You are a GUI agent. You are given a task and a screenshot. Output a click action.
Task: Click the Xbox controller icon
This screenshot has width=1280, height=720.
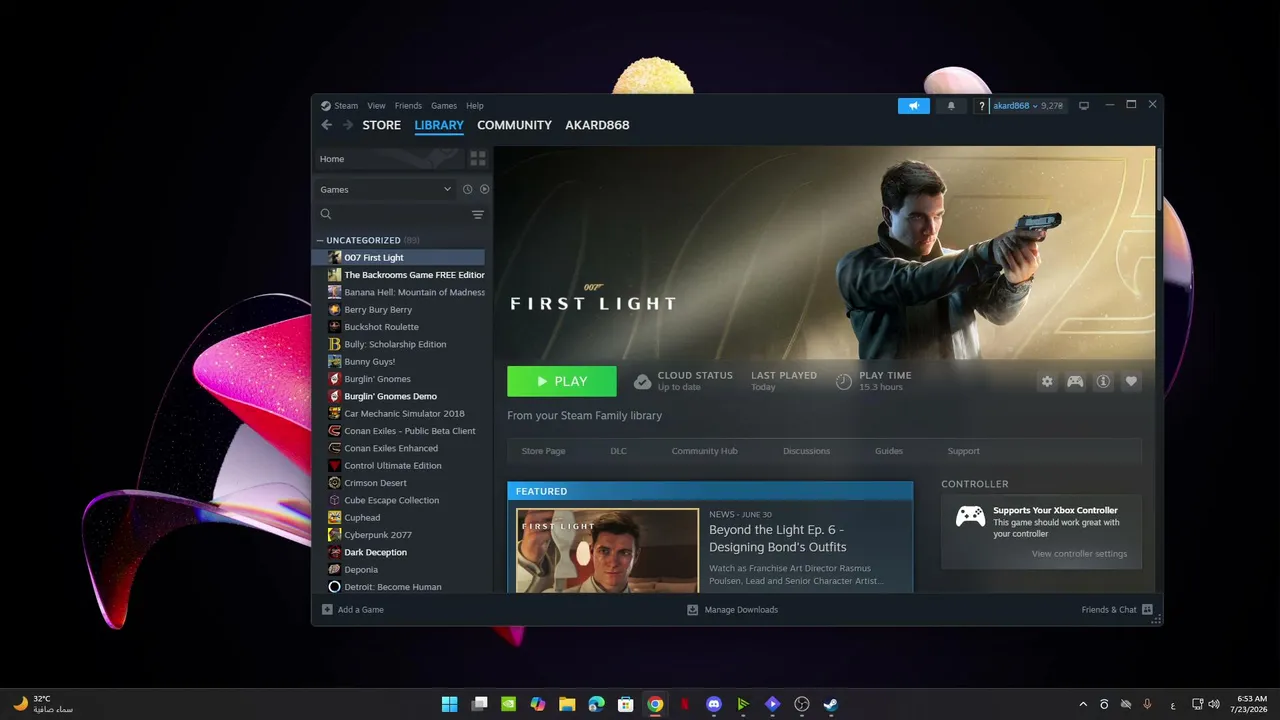(x=970, y=516)
